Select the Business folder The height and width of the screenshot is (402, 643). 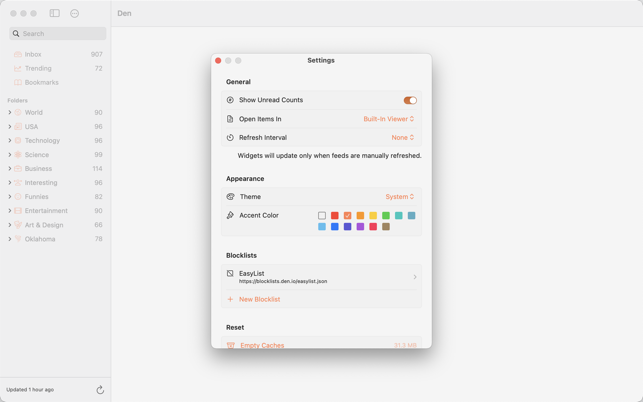coord(38,169)
